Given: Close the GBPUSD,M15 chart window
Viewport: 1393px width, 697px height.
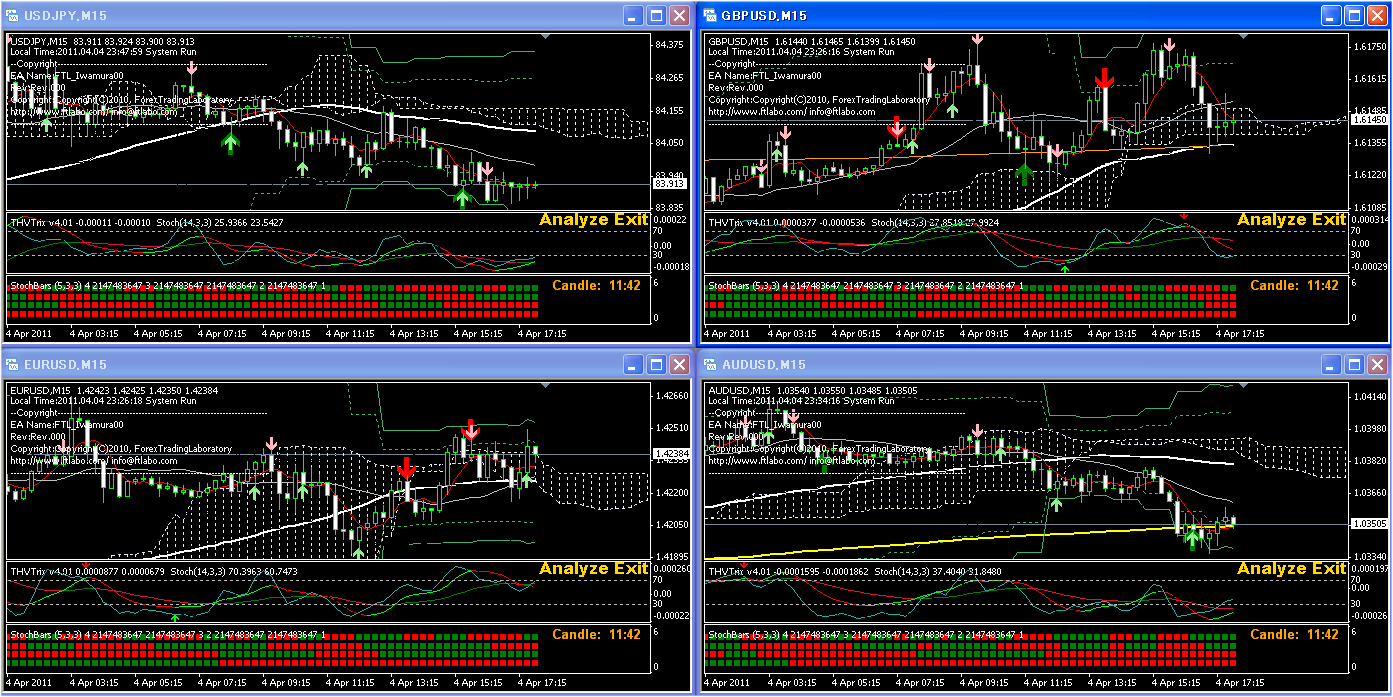Looking at the screenshot, I should pos(1377,16).
